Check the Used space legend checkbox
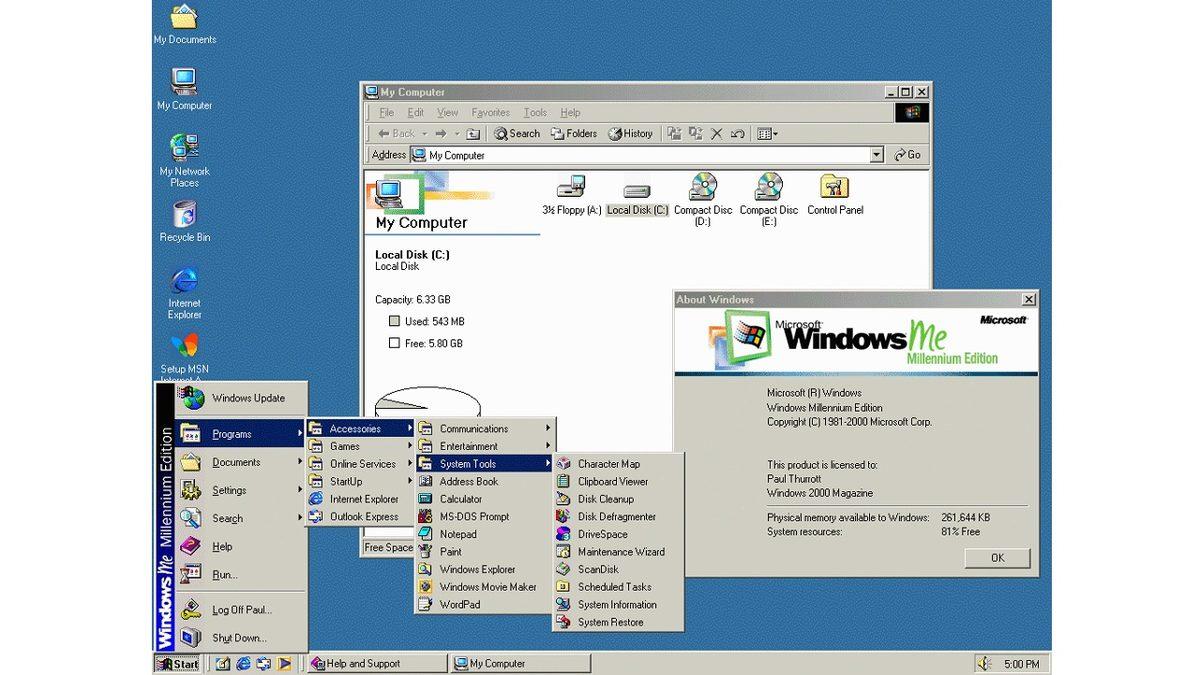The width and height of the screenshot is (1200, 675). coord(395,320)
